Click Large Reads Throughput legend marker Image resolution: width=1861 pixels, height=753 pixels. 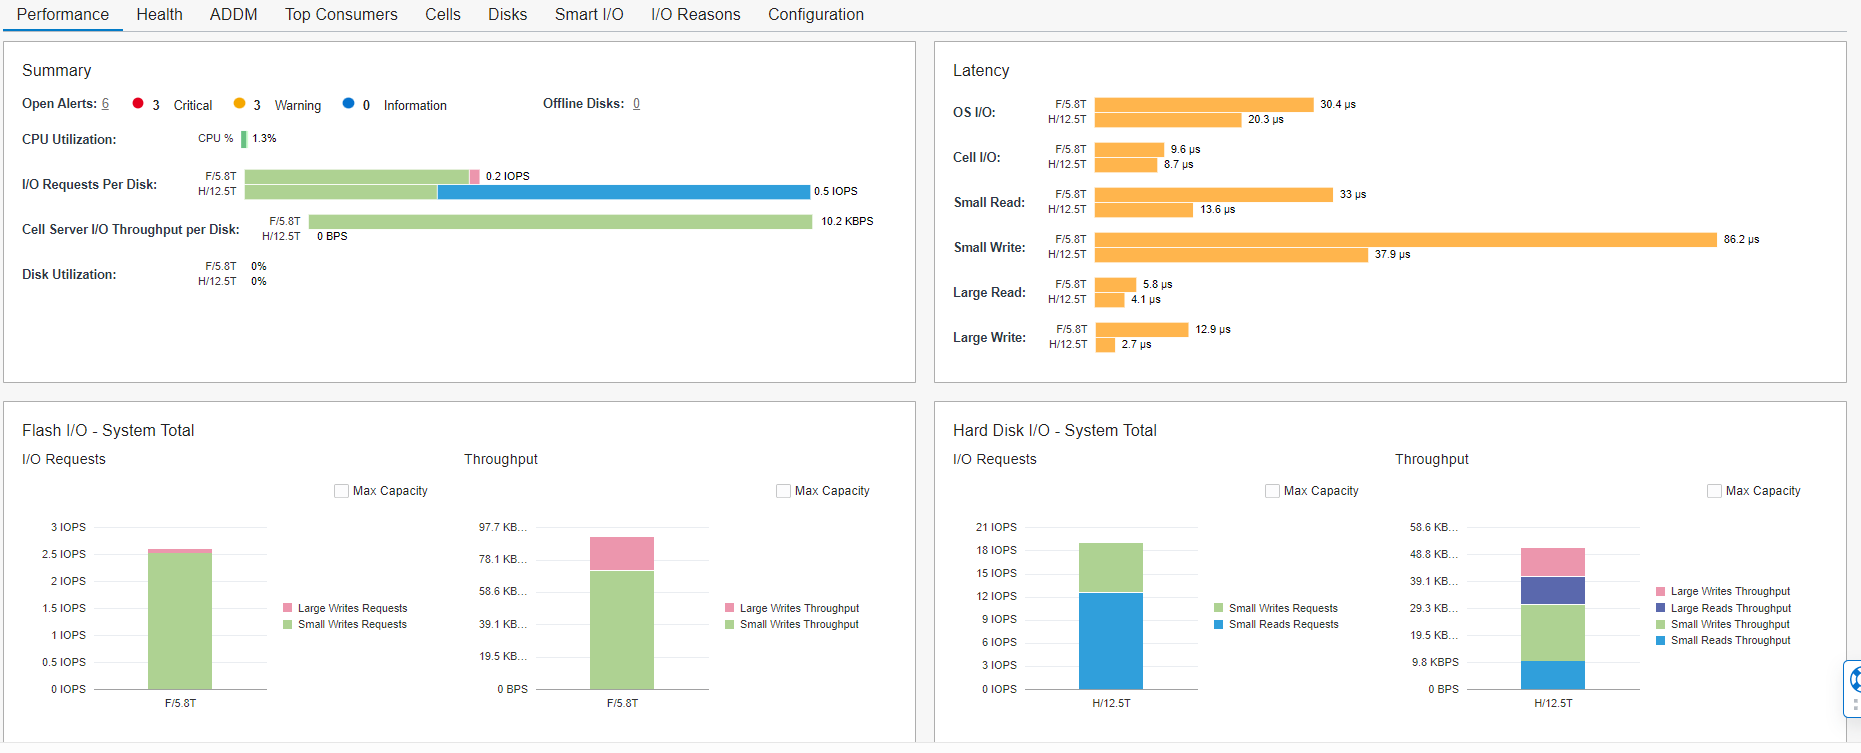(1661, 608)
